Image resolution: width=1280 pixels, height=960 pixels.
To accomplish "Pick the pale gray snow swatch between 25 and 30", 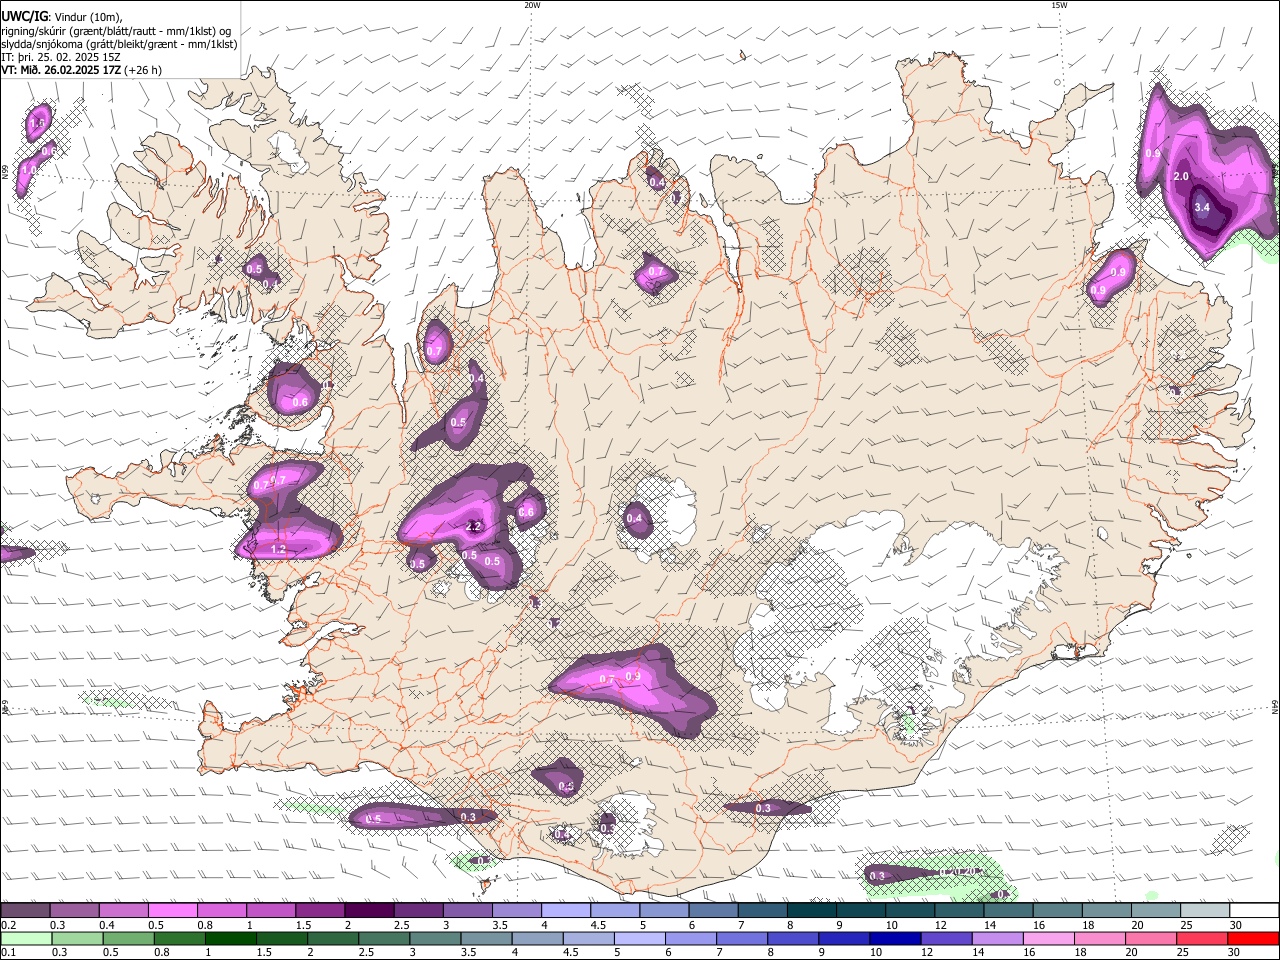I will [x=1206, y=911].
